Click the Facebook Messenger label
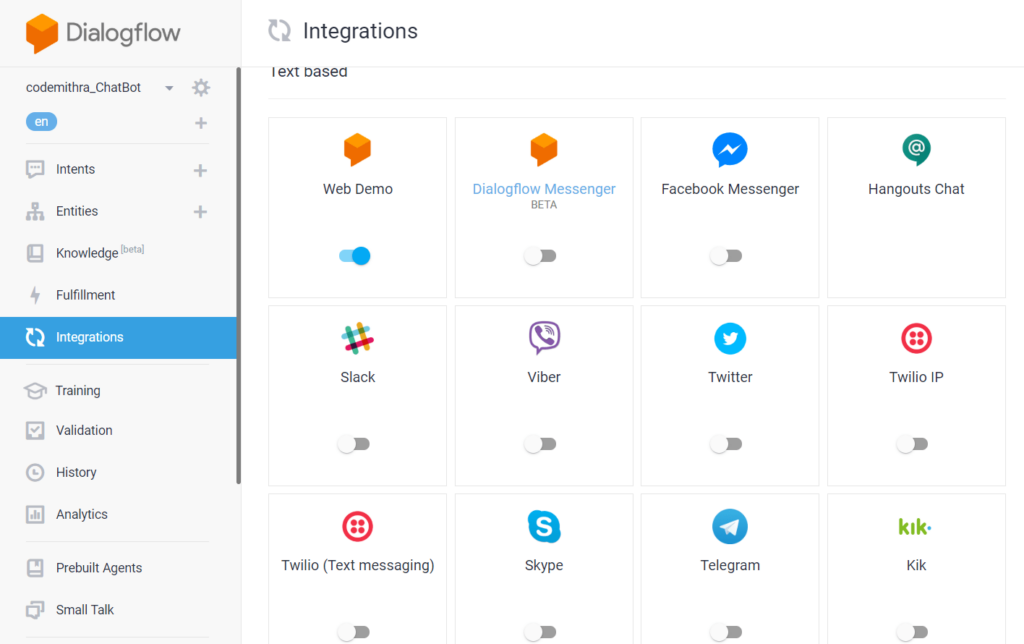The width and height of the screenshot is (1024, 644). [x=730, y=189]
